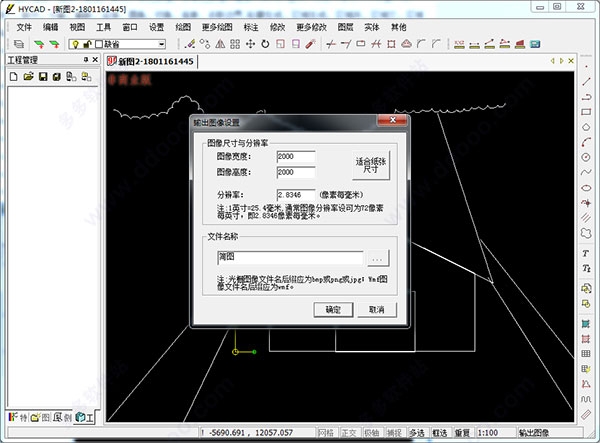Click the Save icon in 工程管理 panel

[x=43, y=77]
